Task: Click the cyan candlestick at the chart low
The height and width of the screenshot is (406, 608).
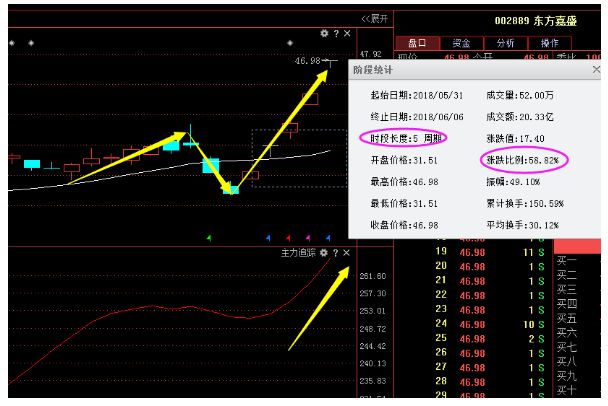Action: 232,187
